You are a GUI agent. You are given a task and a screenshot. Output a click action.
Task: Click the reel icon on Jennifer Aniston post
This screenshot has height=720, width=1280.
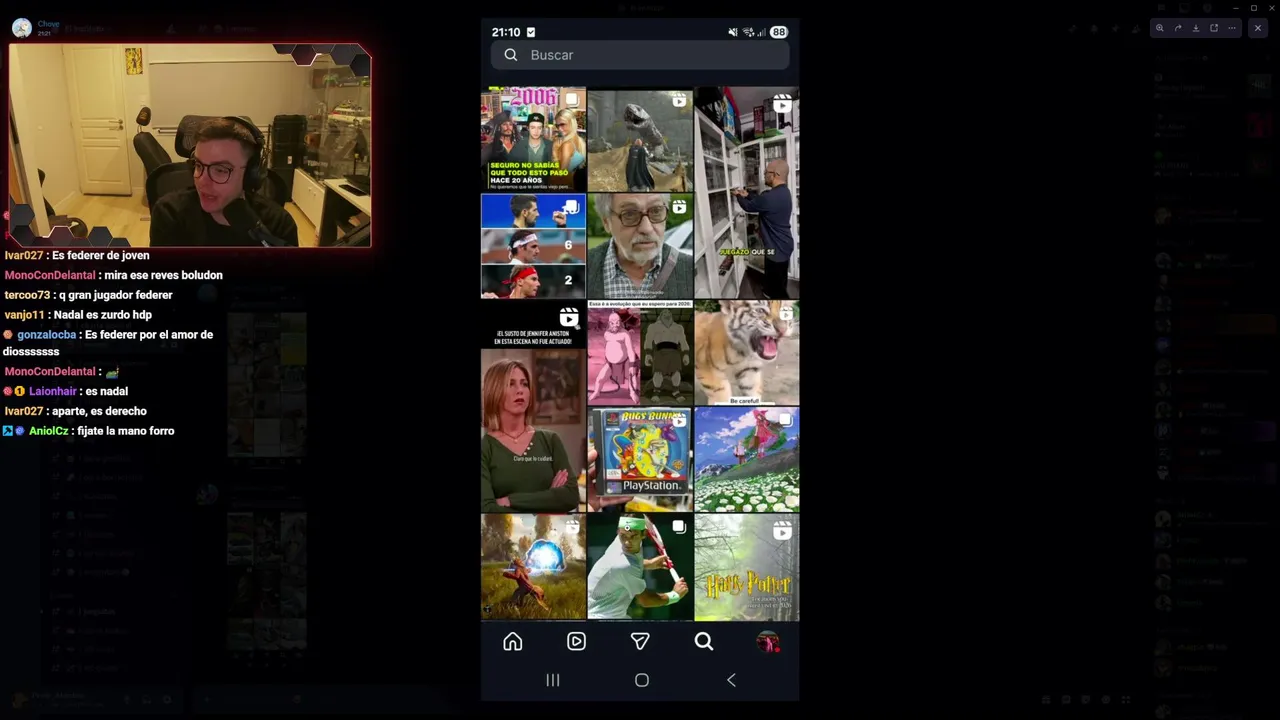pos(569,318)
